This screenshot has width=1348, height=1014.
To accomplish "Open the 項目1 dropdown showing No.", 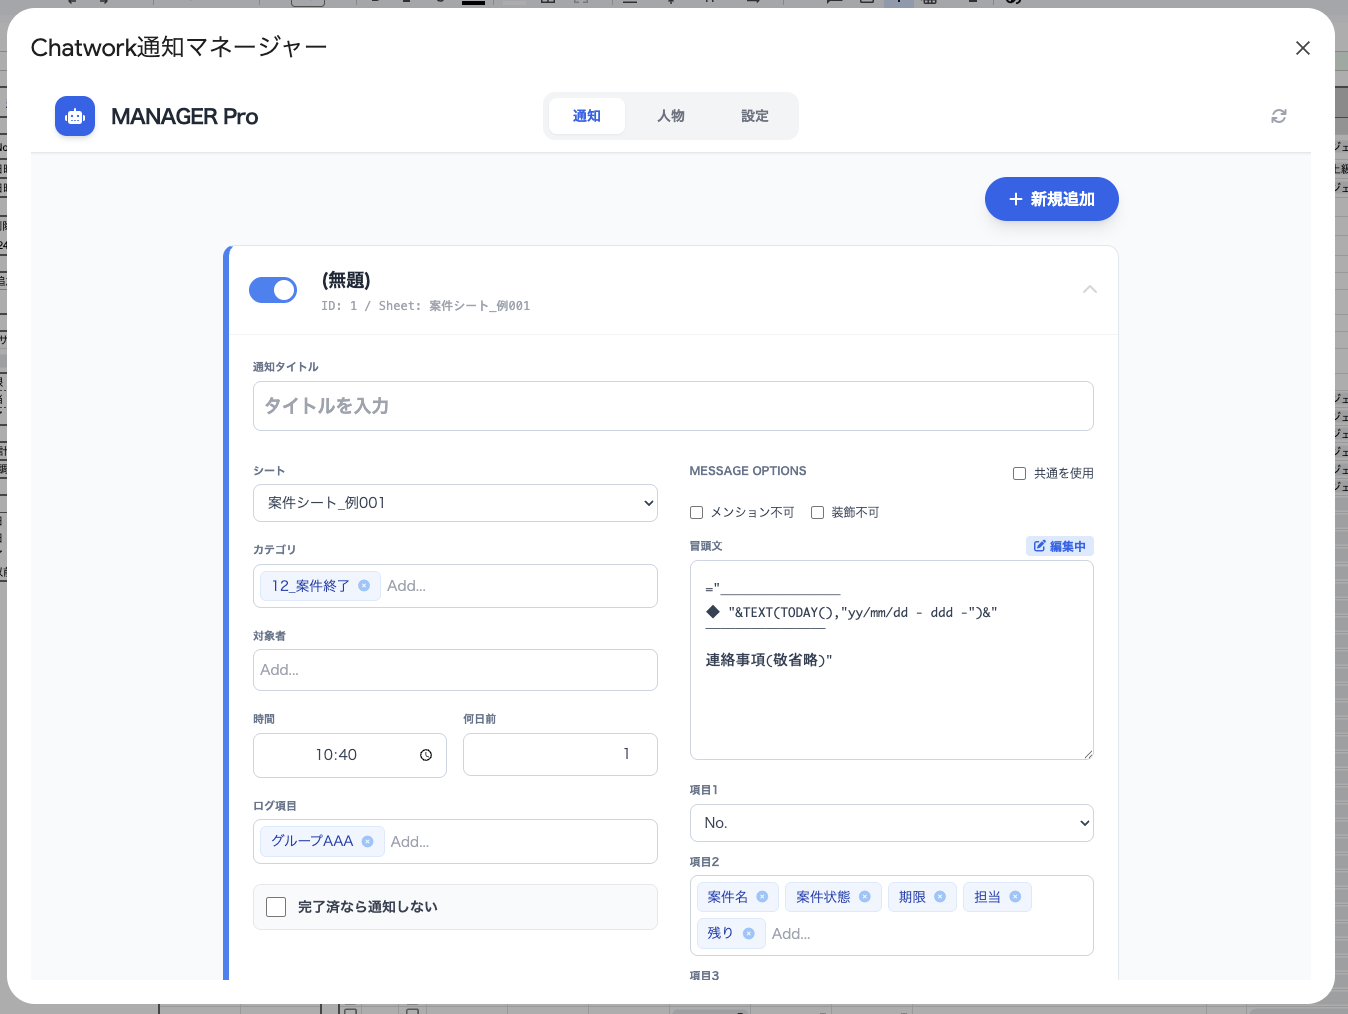I will [x=891, y=822].
